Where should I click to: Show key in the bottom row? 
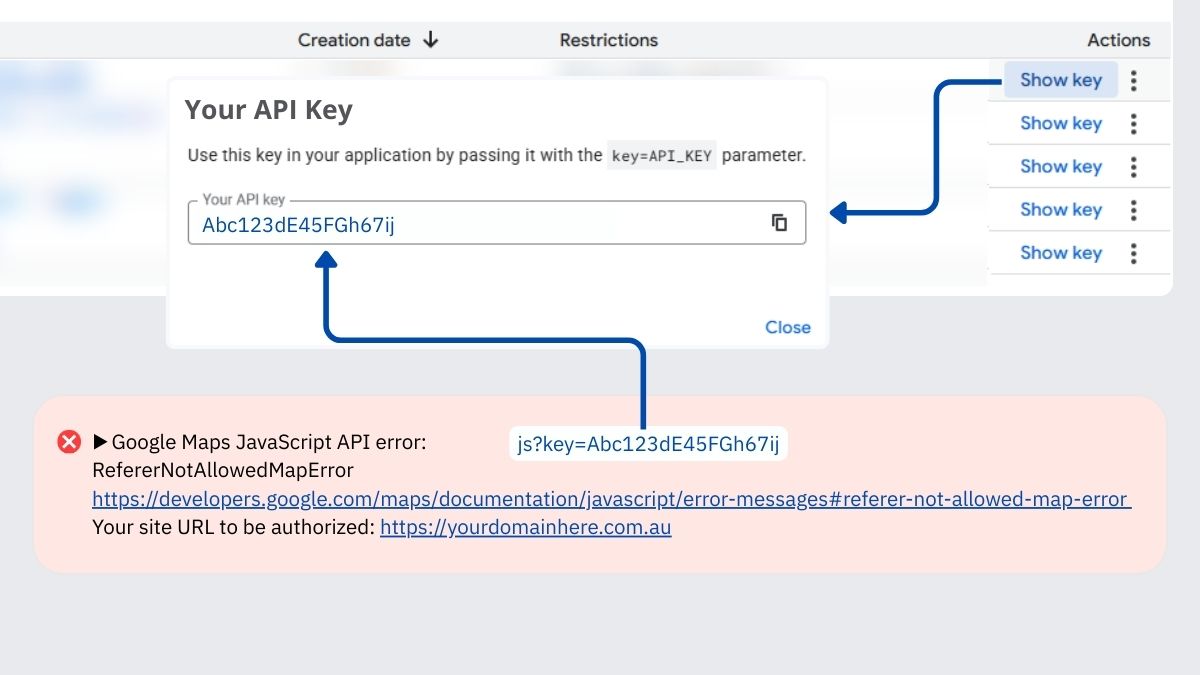pyautogui.click(x=1059, y=252)
